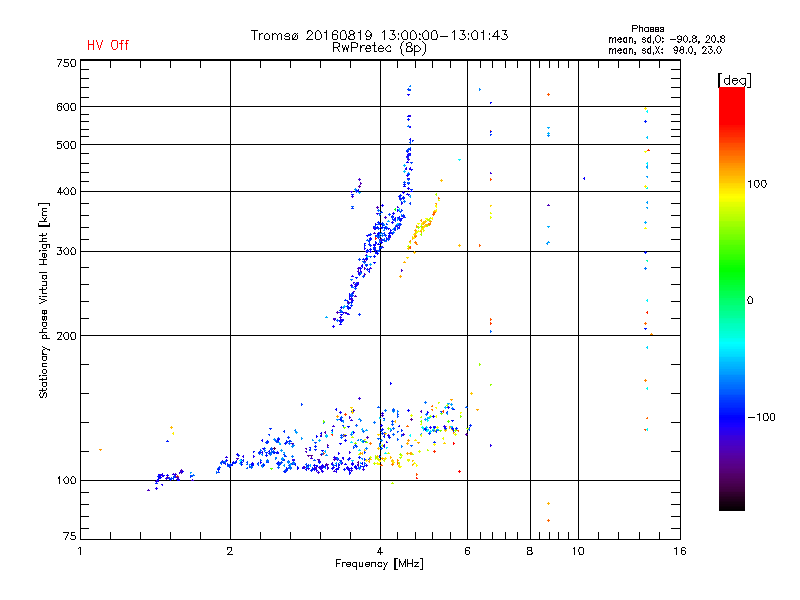Click the red 'HV Off' status text

[108, 45]
